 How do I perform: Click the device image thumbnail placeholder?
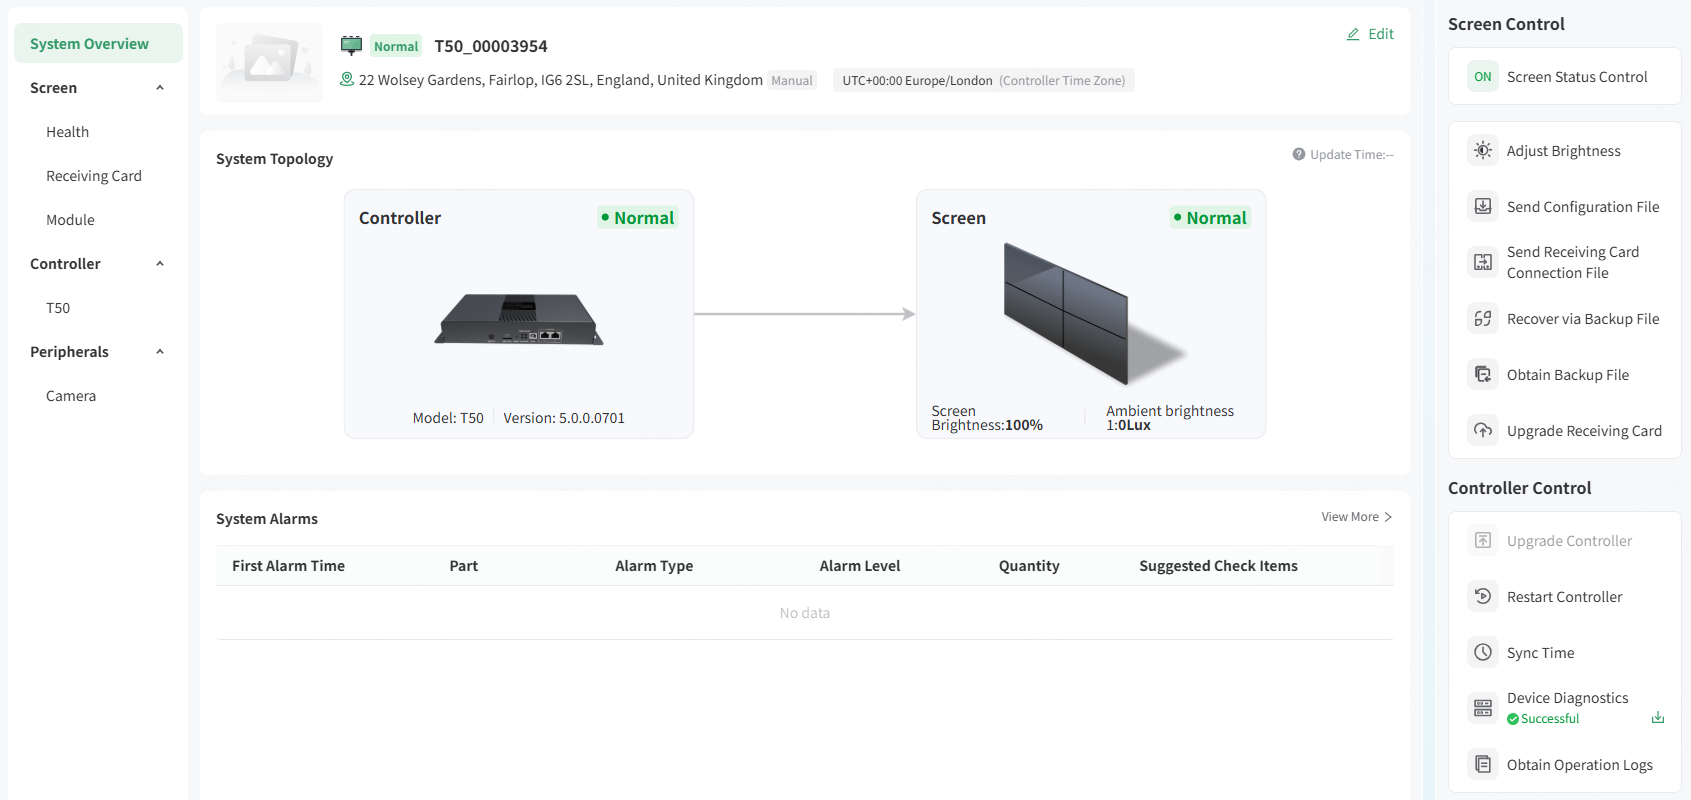pyautogui.click(x=269, y=62)
